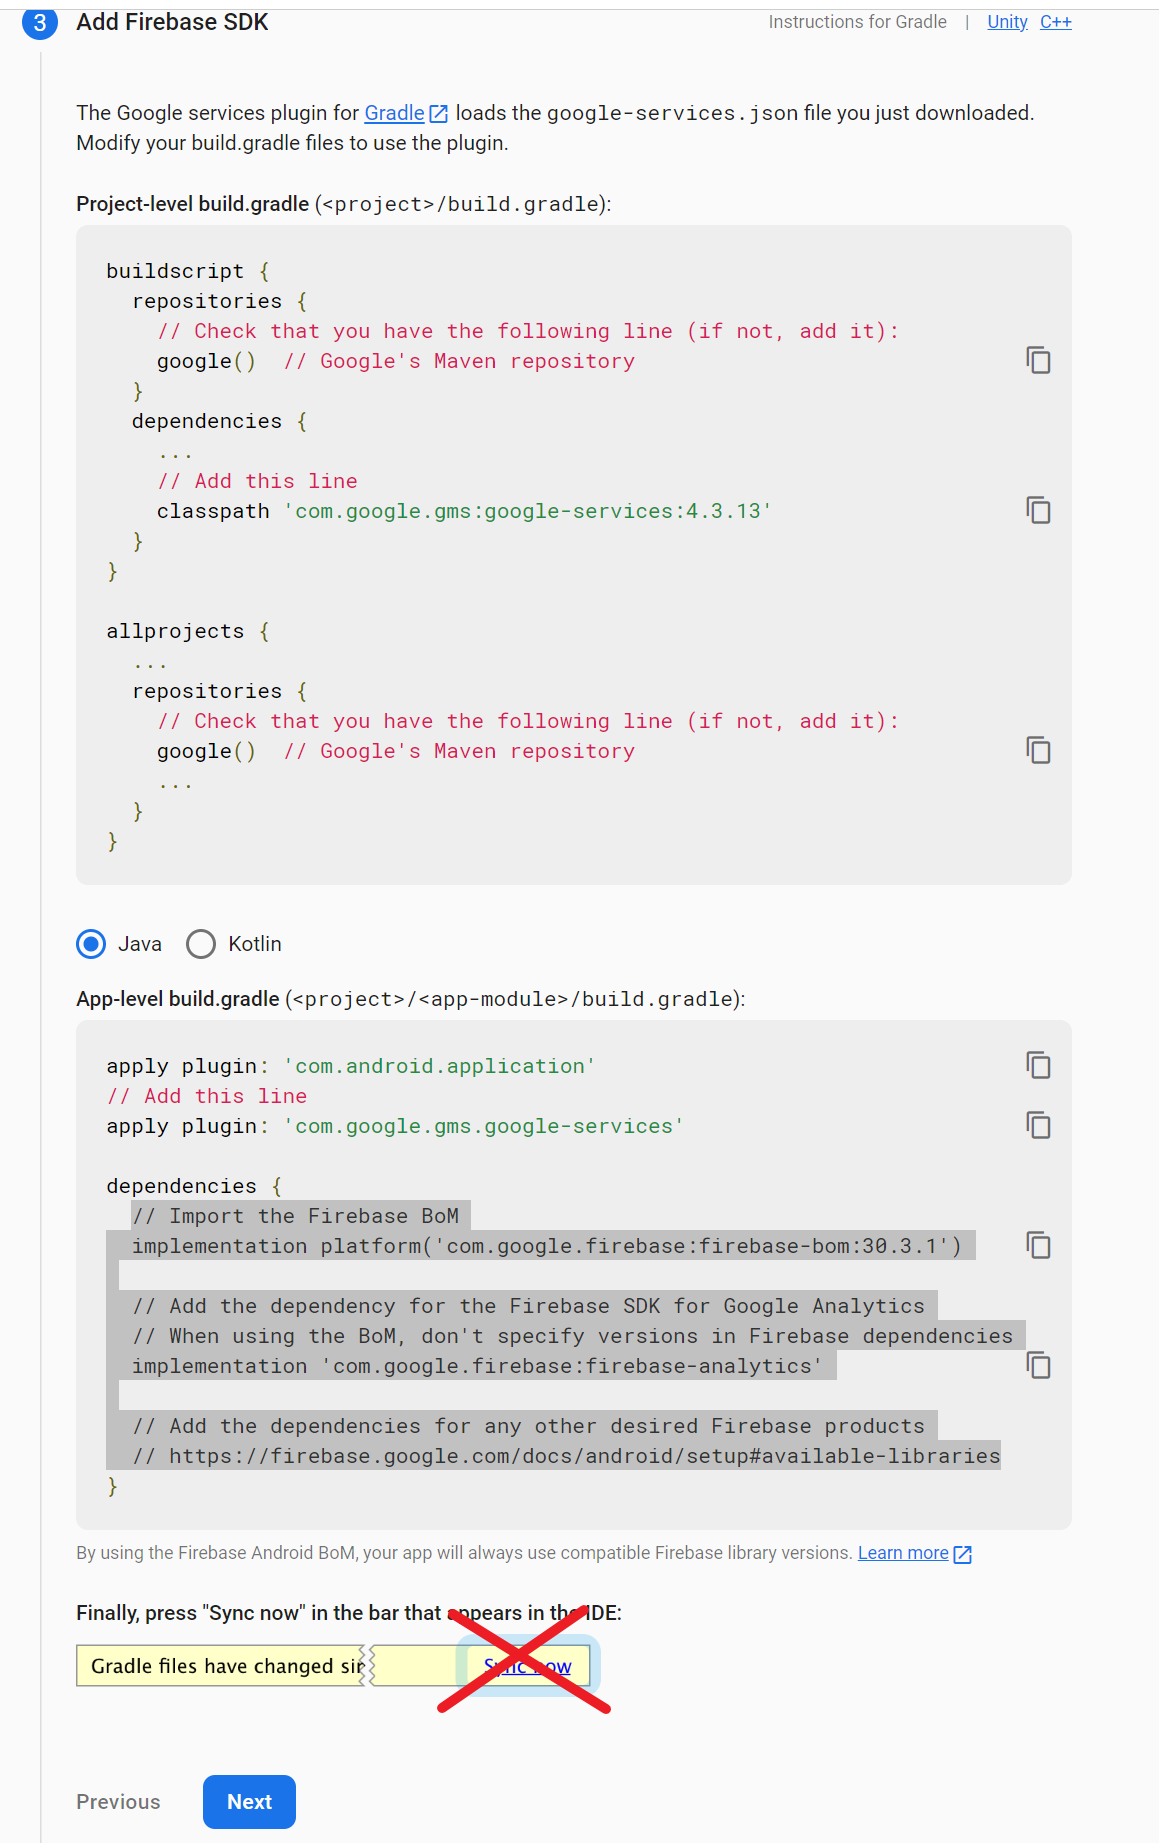Open the Gradle link
The height and width of the screenshot is (1843, 1159).
[394, 113]
